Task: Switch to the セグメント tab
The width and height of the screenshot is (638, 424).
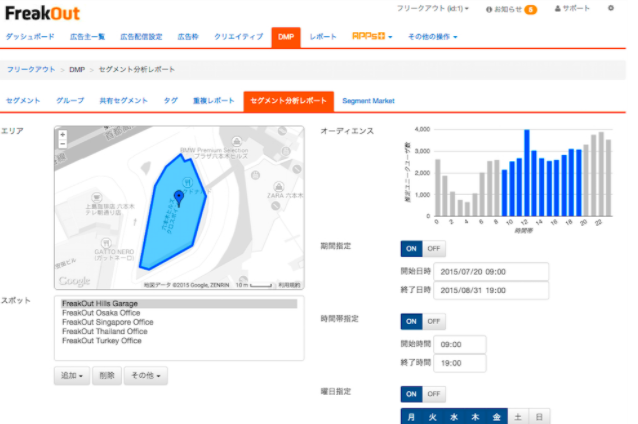Action: 23,101
